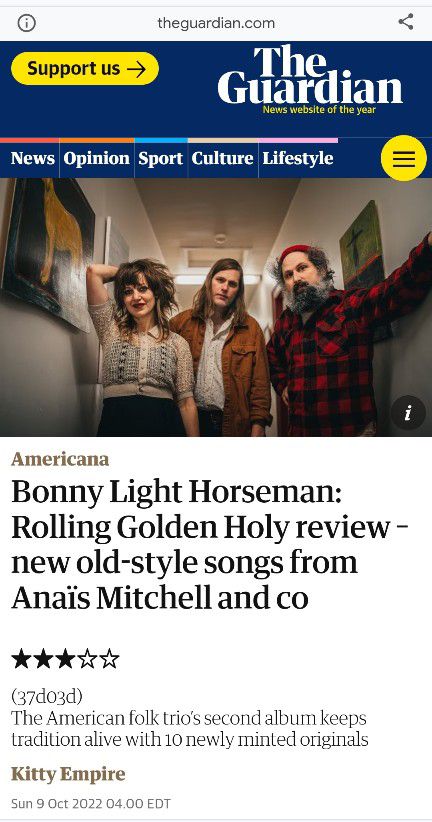Image resolution: width=432 pixels, height=822 pixels.
Task: Open the Americana tag link
Action: [60, 459]
